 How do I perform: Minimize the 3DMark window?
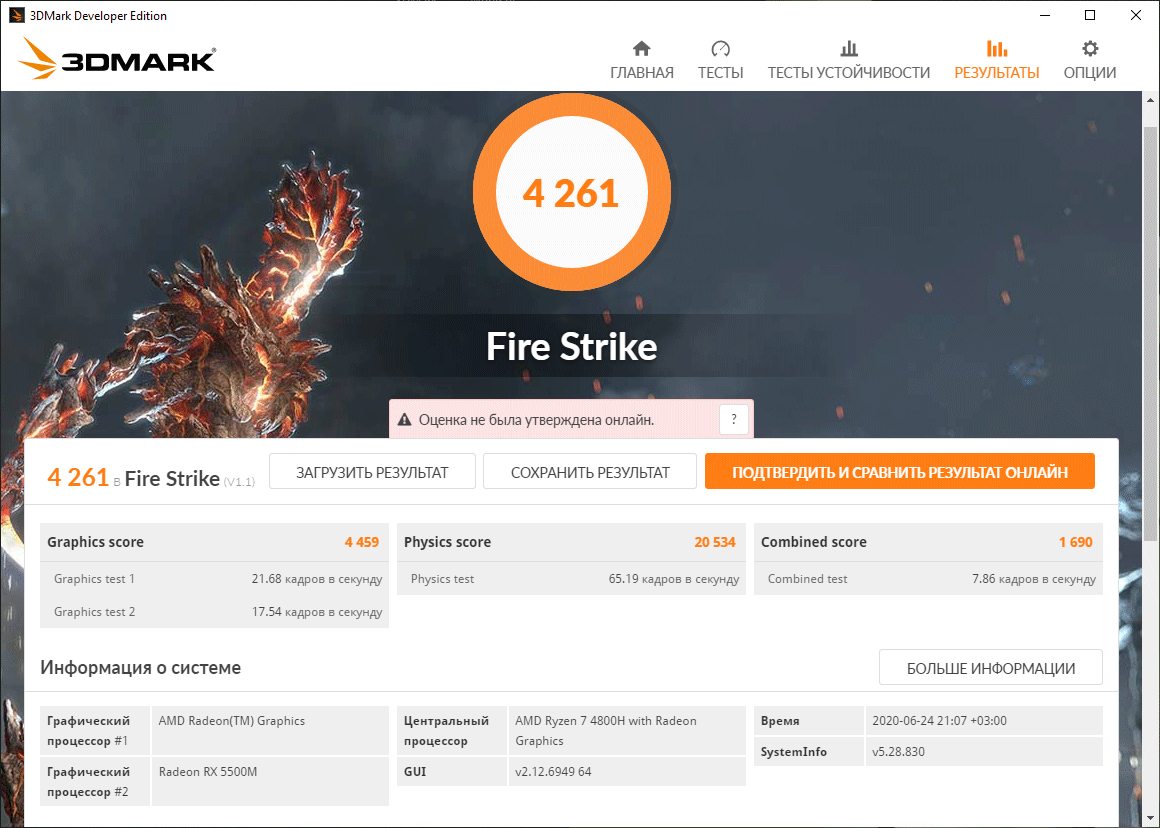(1045, 16)
